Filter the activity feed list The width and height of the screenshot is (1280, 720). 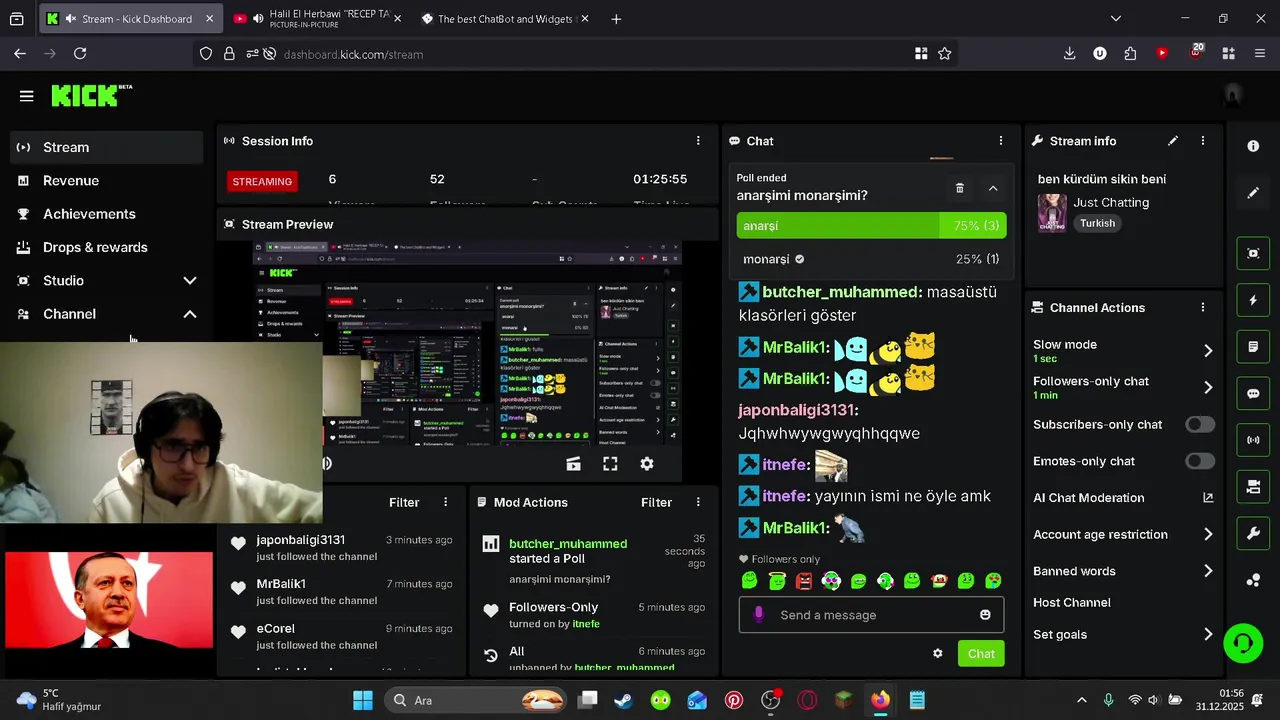pos(404,502)
